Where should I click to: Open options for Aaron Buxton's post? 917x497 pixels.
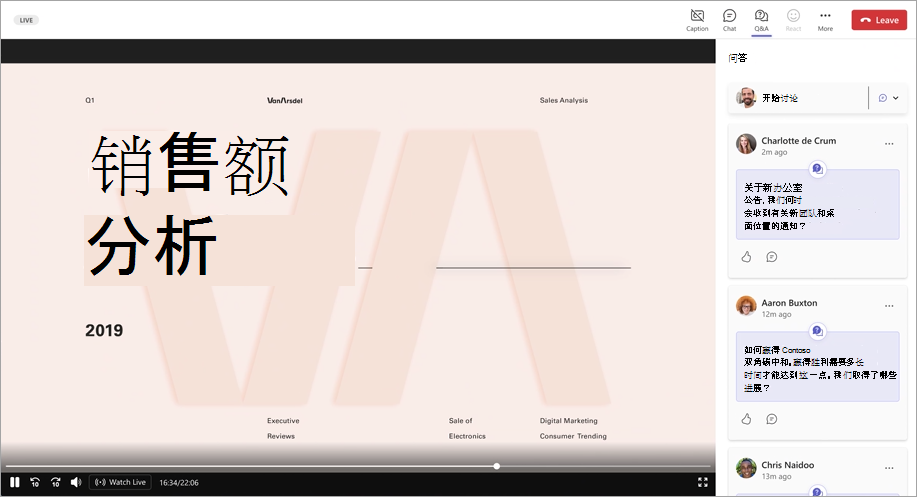889,306
